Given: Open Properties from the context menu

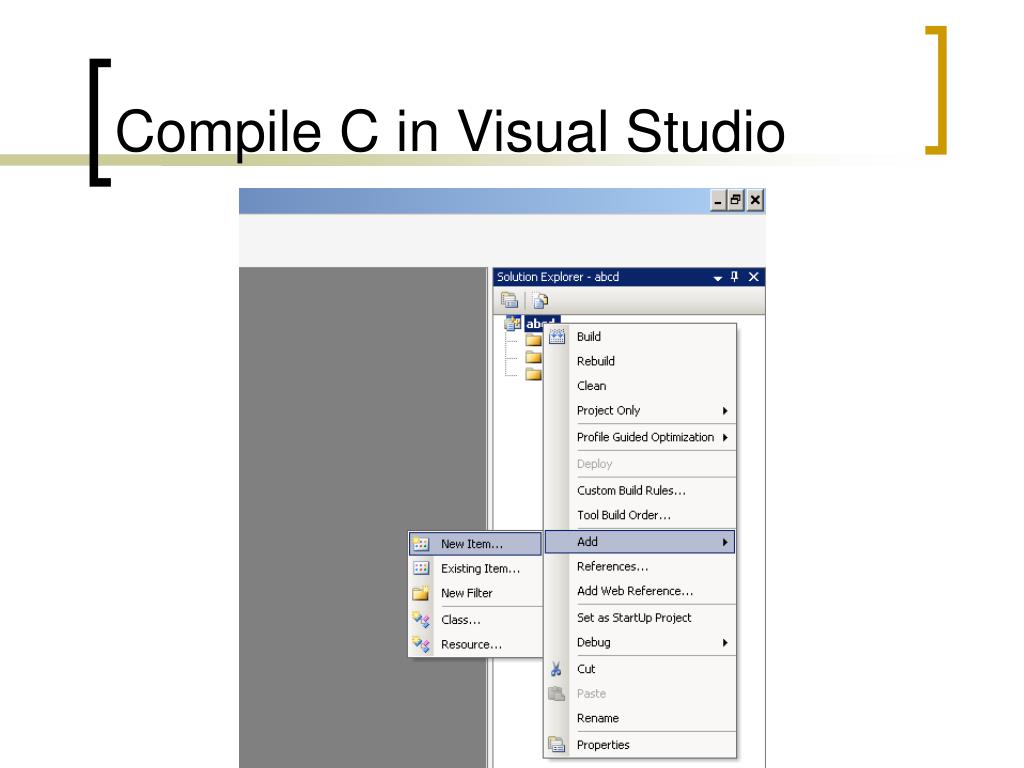Looking at the screenshot, I should [640, 745].
